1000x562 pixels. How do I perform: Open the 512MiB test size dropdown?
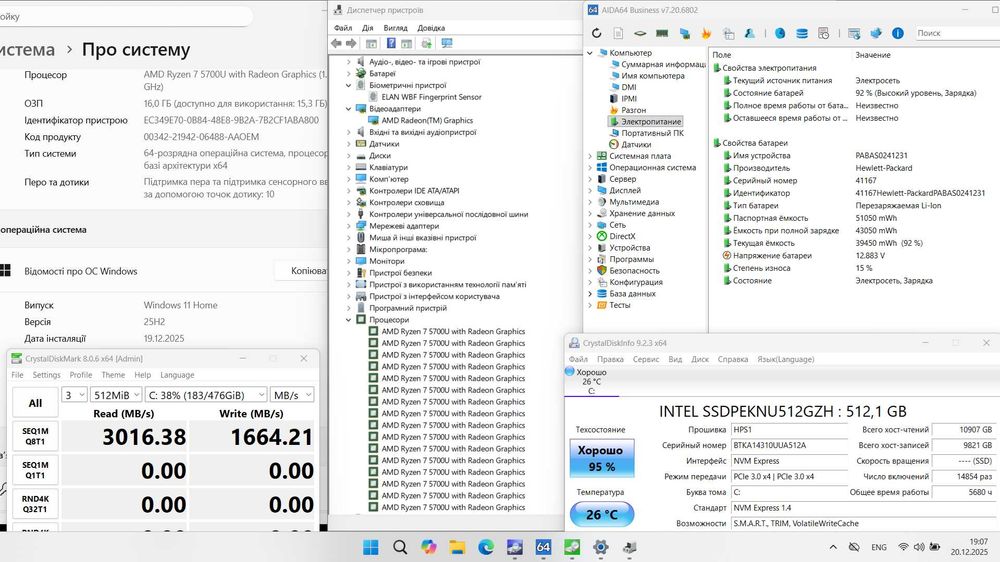click(x=115, y=395)
